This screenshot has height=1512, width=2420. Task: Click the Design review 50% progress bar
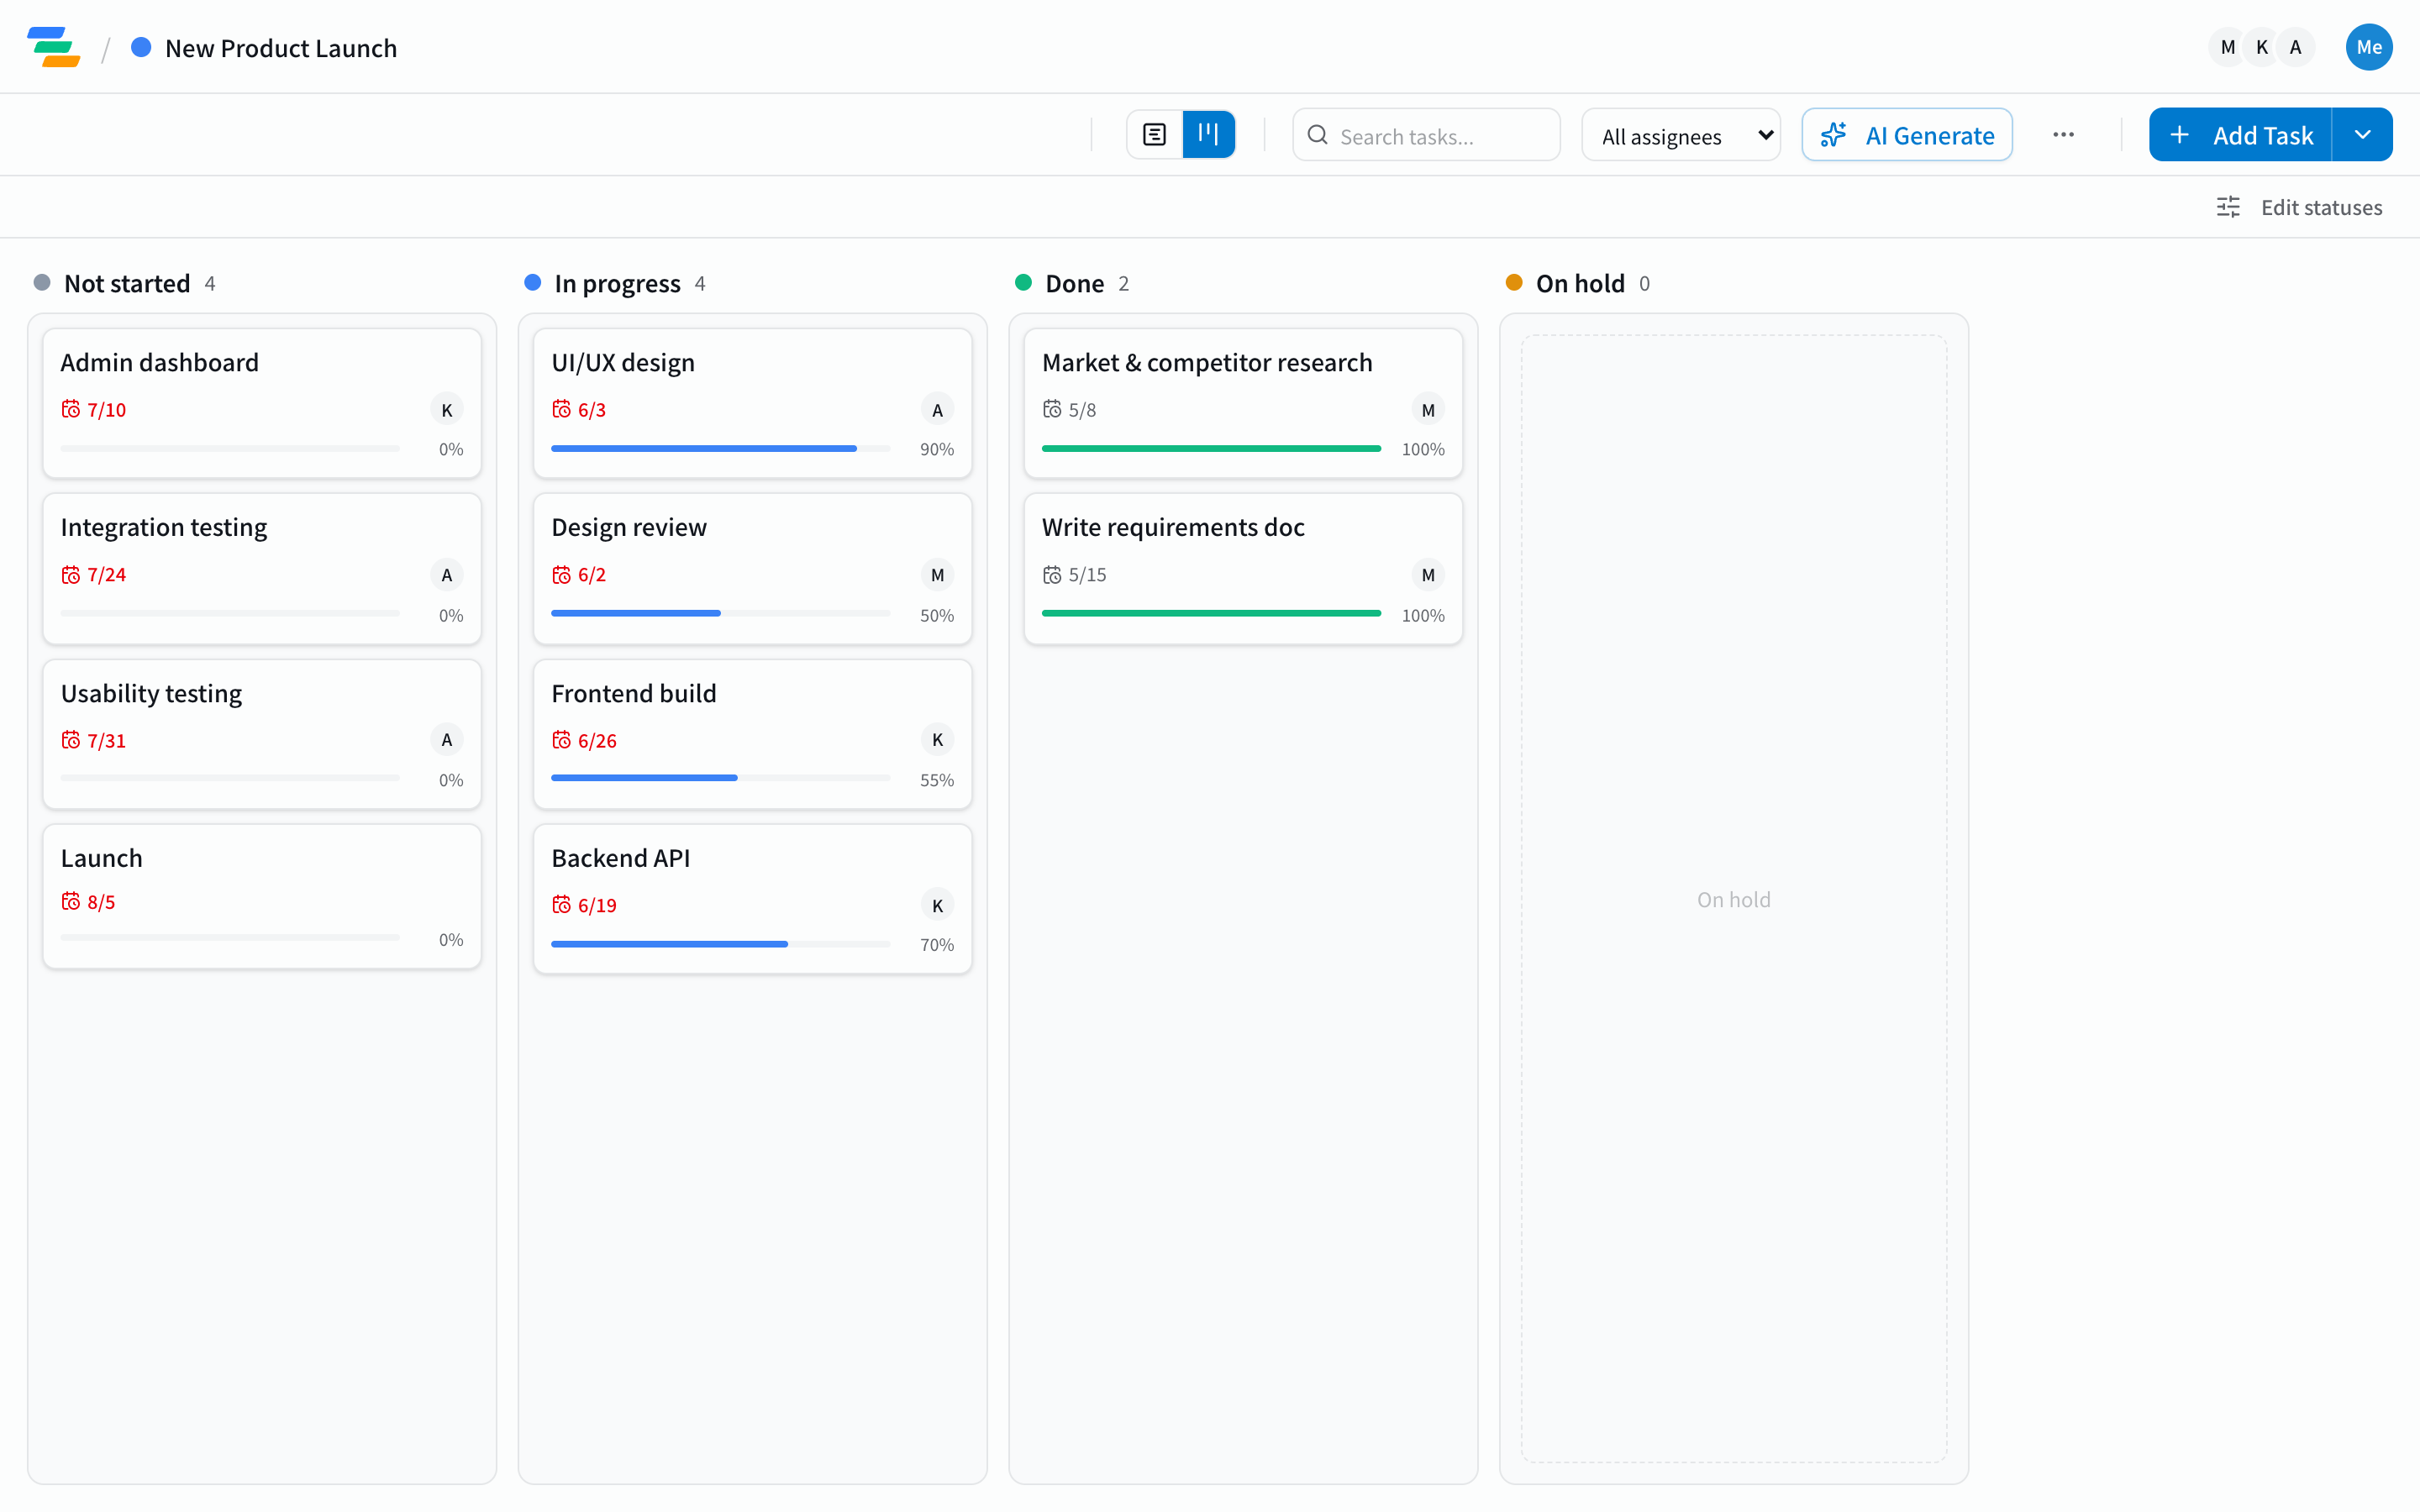[721, 613]
